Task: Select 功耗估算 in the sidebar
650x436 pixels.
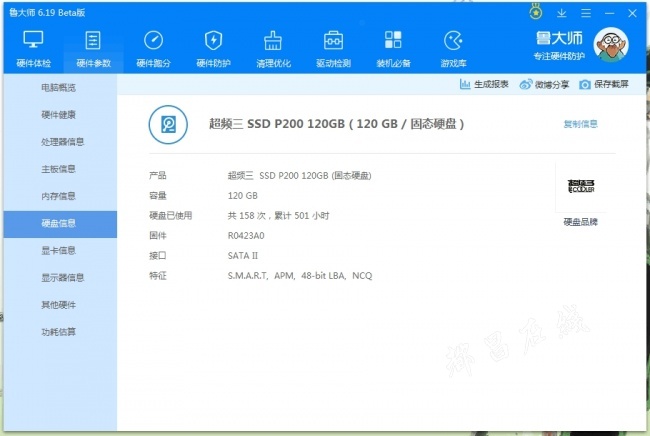Action: [x=58, y=332]
